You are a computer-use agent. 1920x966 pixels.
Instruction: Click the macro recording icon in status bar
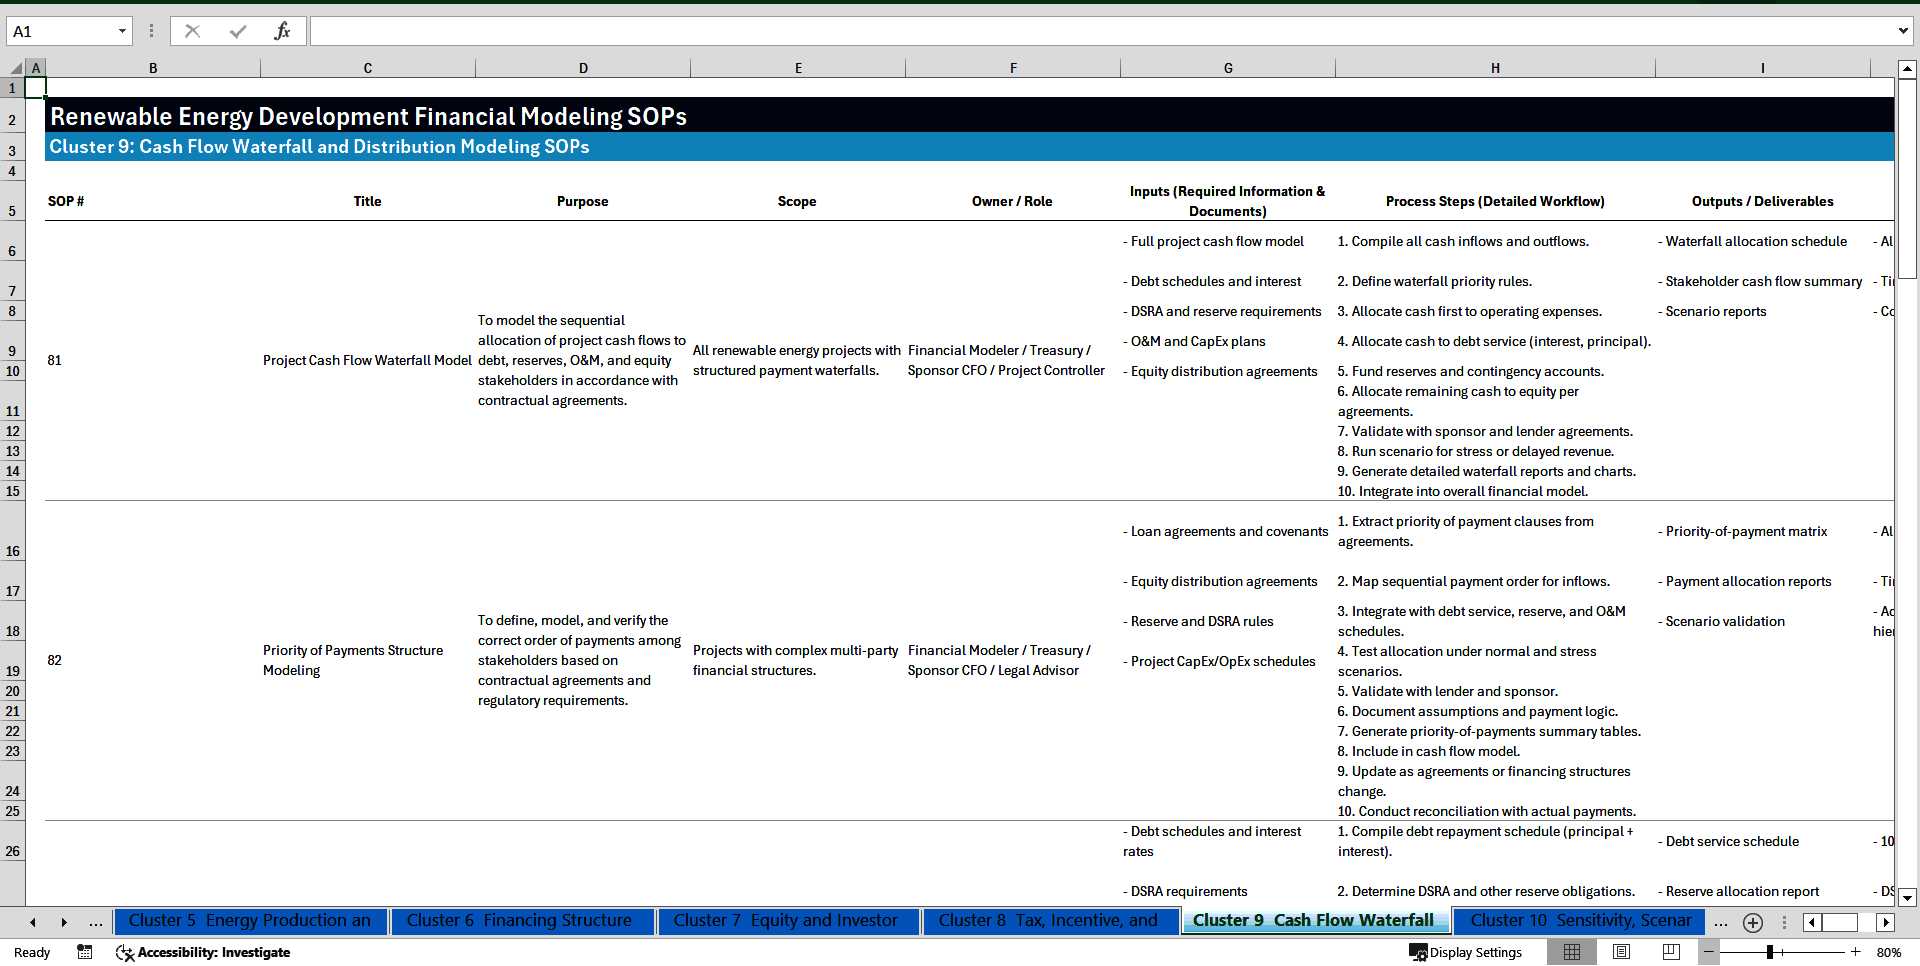(x=85, y=952)
